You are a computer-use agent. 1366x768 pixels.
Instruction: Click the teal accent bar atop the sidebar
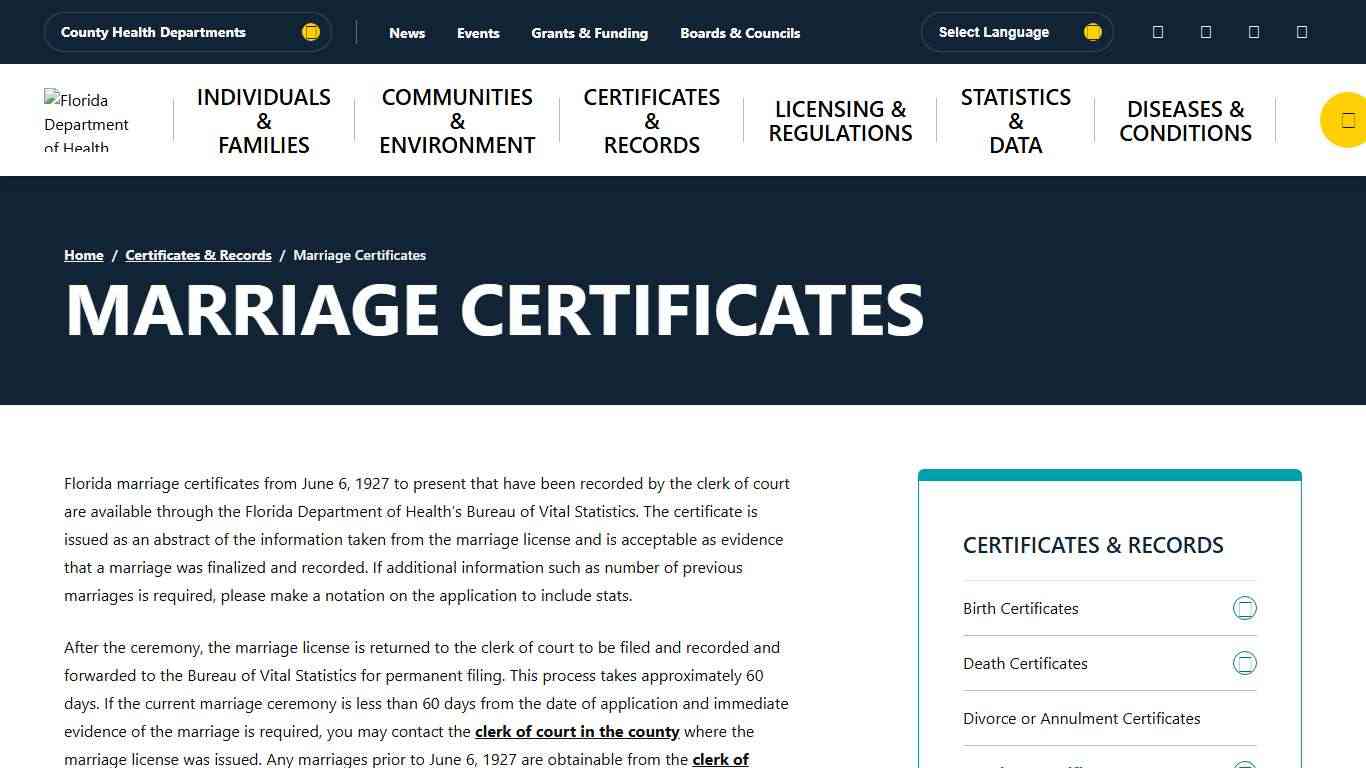click(x=1109, y=473)
